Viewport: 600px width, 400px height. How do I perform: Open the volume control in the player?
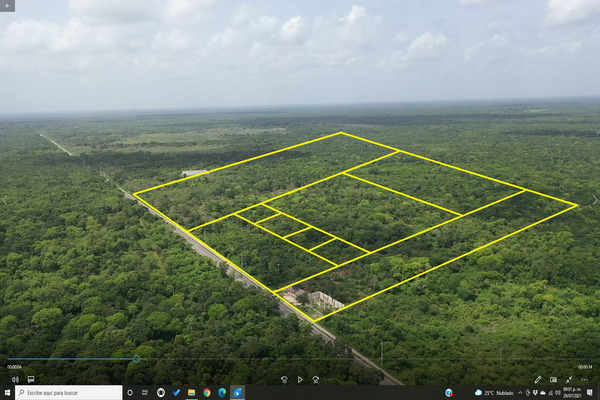[14, 379]
